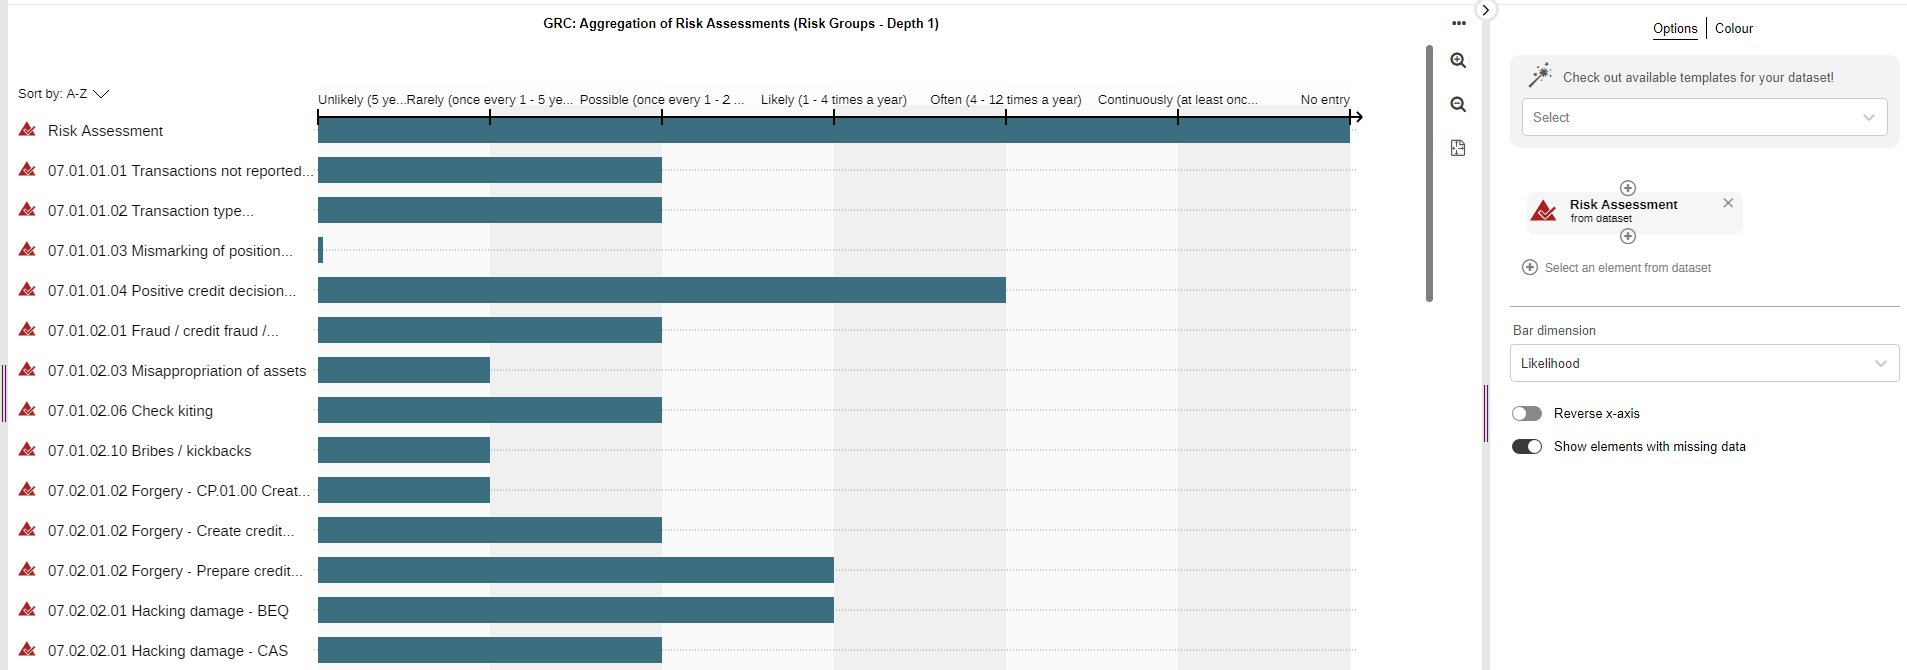Click the zoom in magnifier icon
Screen dimensions: 1907x670
[x=1458, y=61]
